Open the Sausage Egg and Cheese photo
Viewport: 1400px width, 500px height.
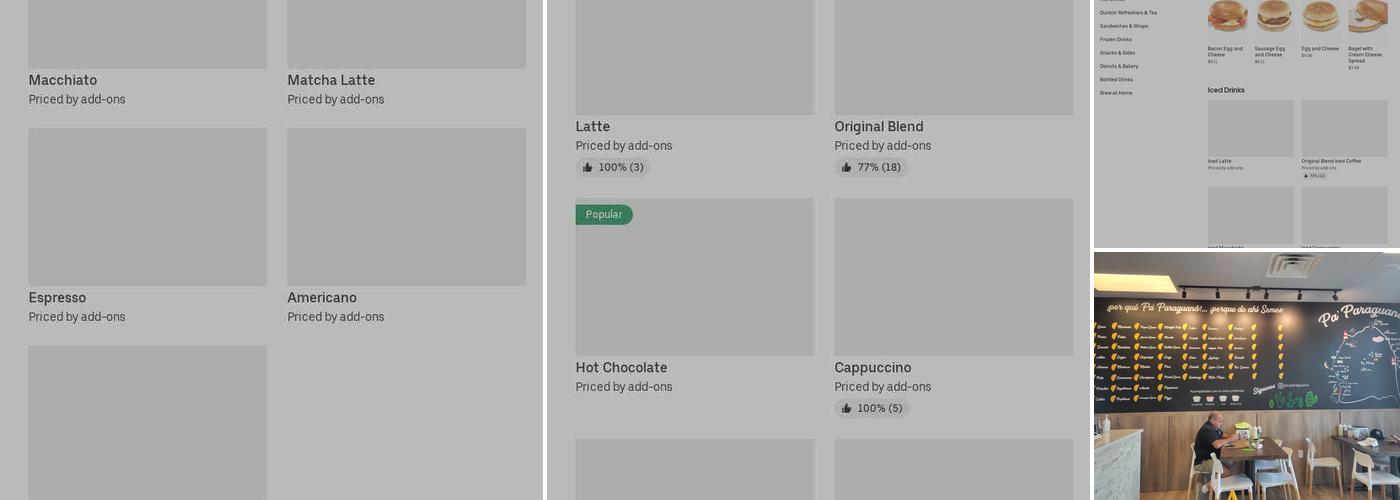click(x=1274, y=18)
